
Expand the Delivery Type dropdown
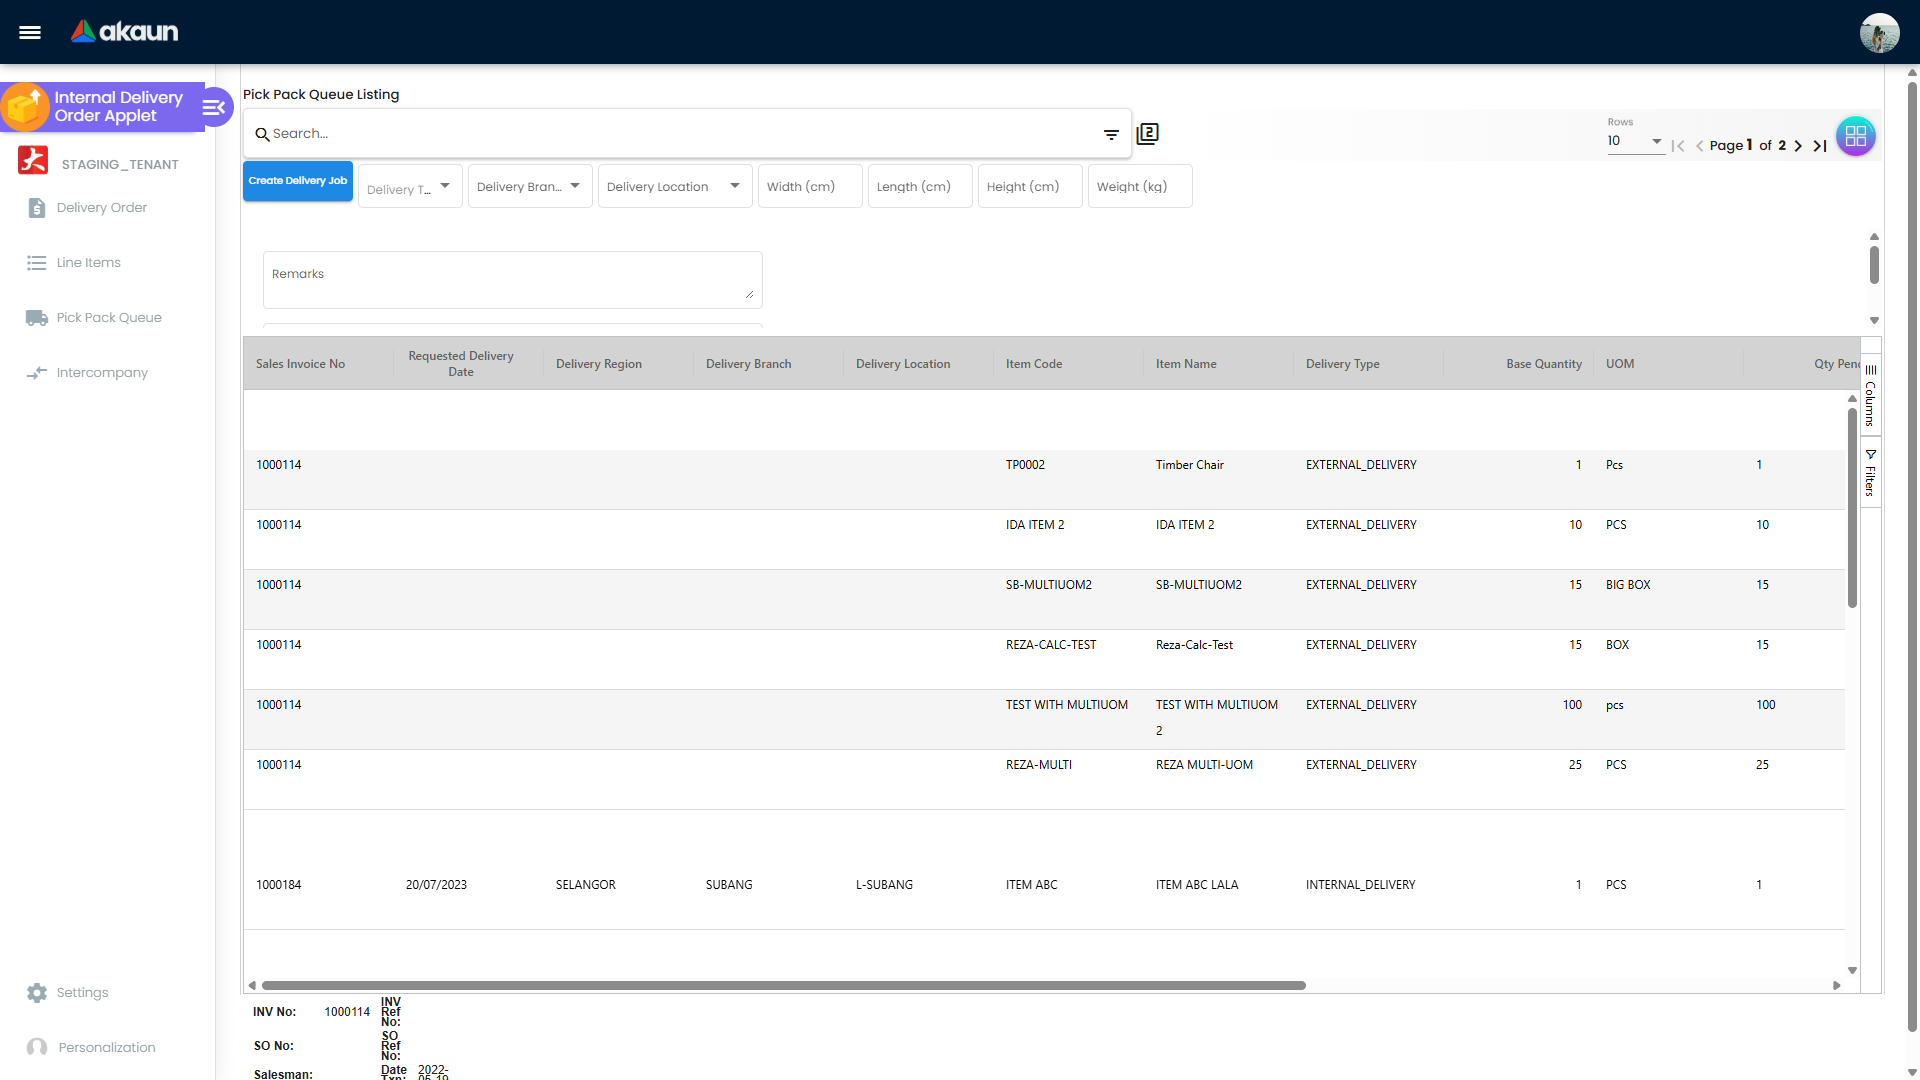(x=410, y=186)
